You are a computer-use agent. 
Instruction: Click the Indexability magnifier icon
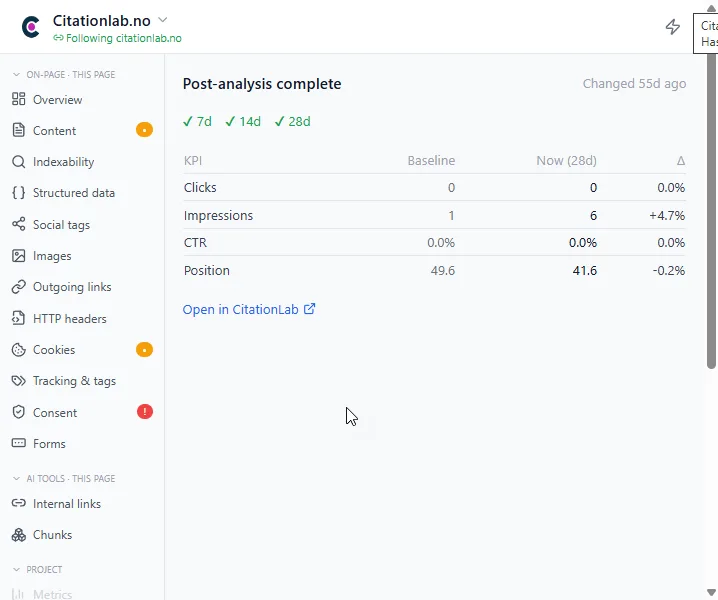[x=18, y=162]
